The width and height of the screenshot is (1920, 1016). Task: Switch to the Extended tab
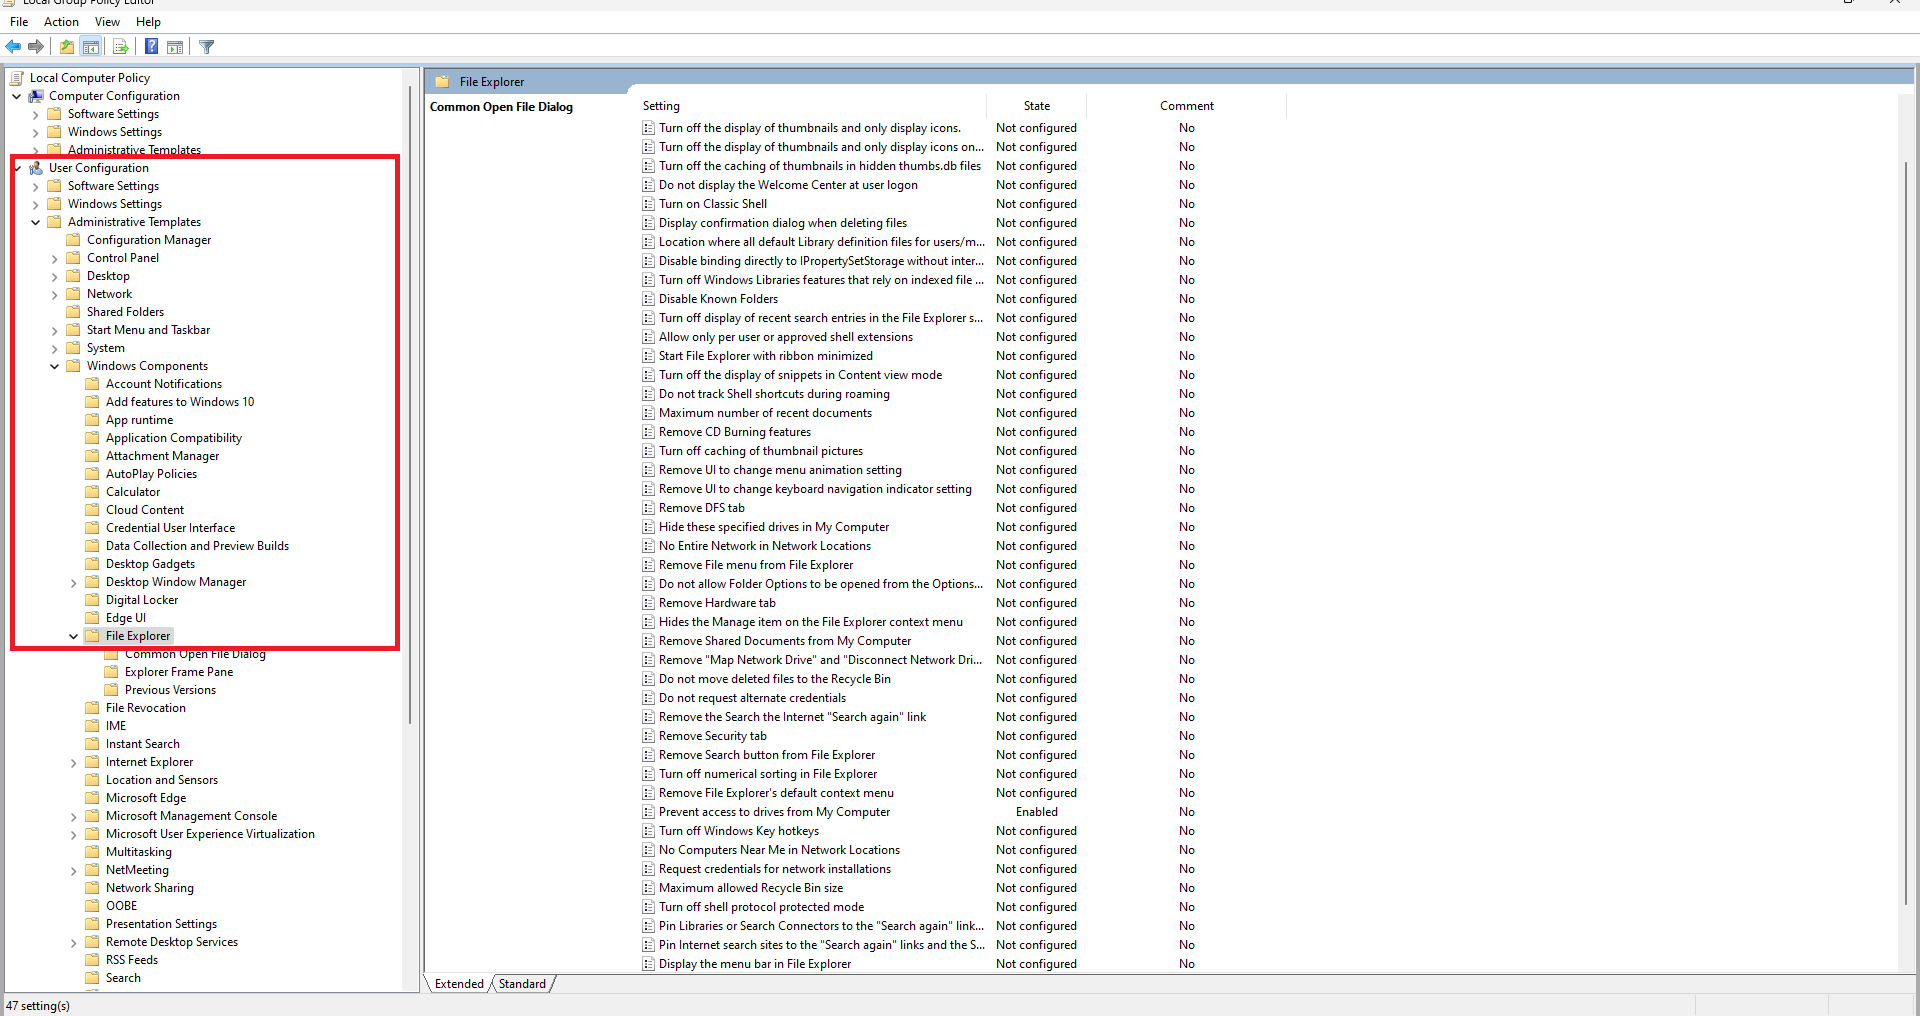click(459, 984)
